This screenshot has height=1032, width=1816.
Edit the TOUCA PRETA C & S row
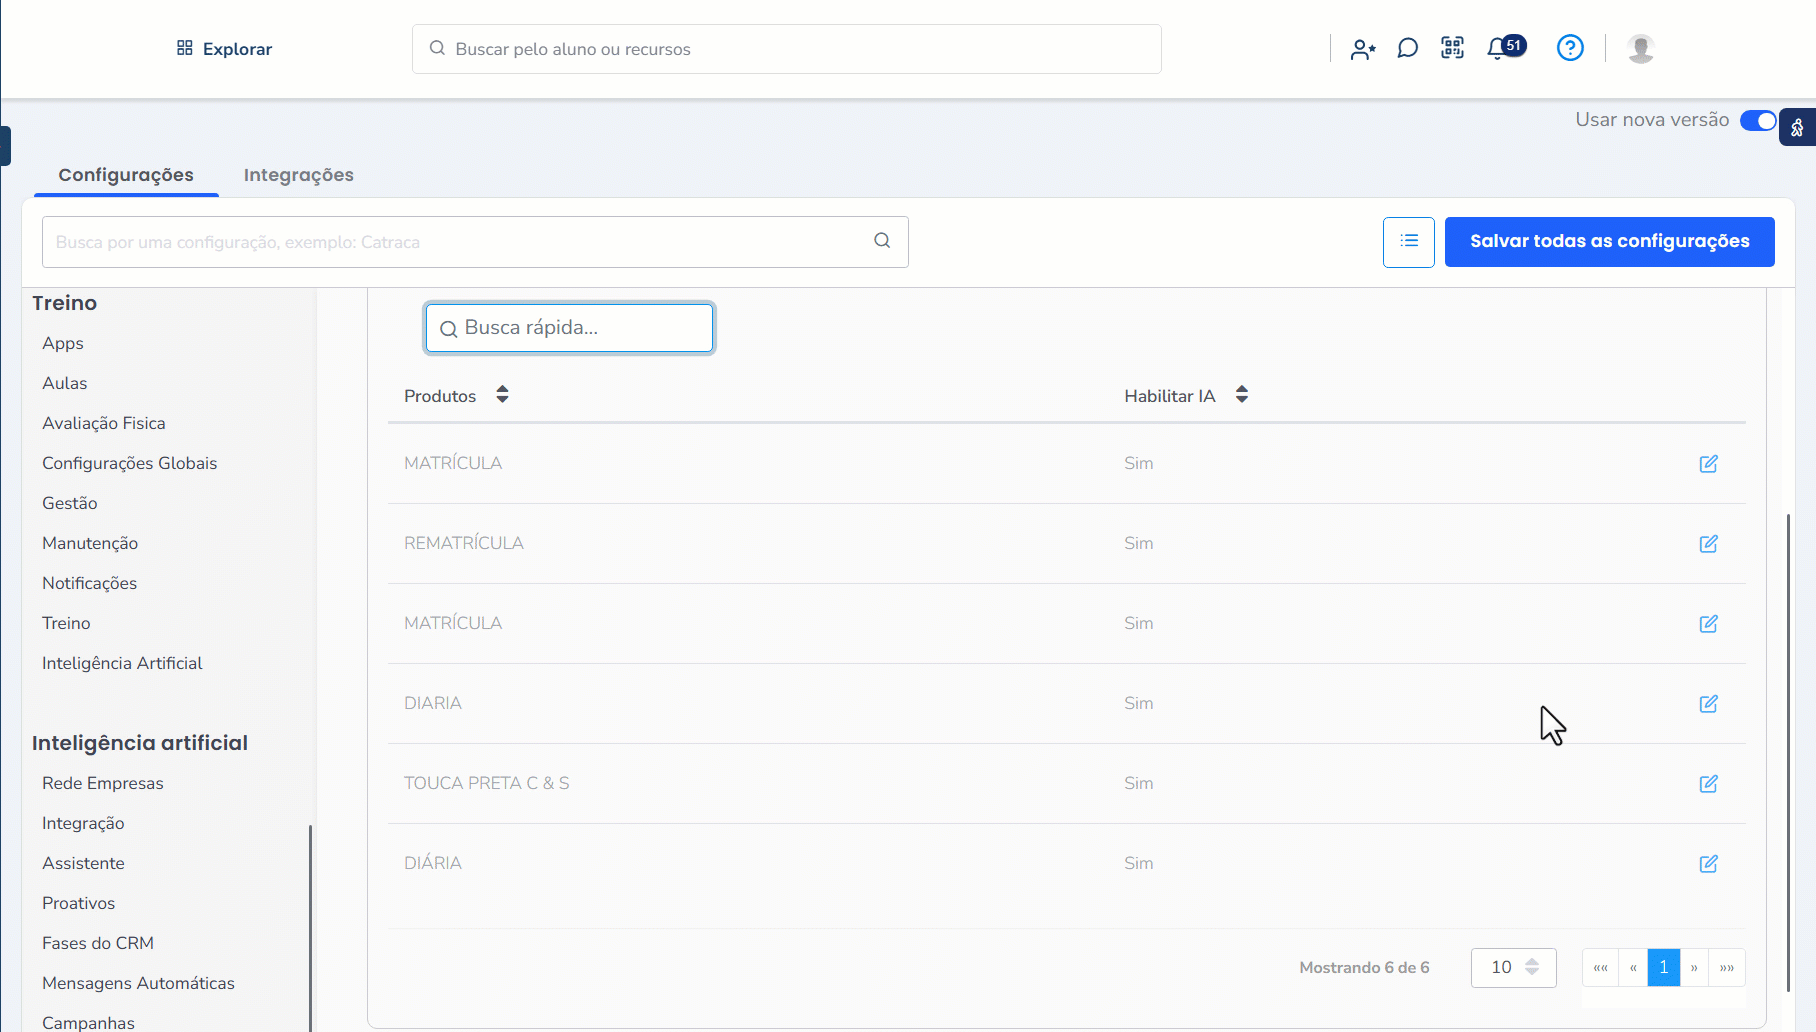pyautogui.click(x=1708, y=784)
